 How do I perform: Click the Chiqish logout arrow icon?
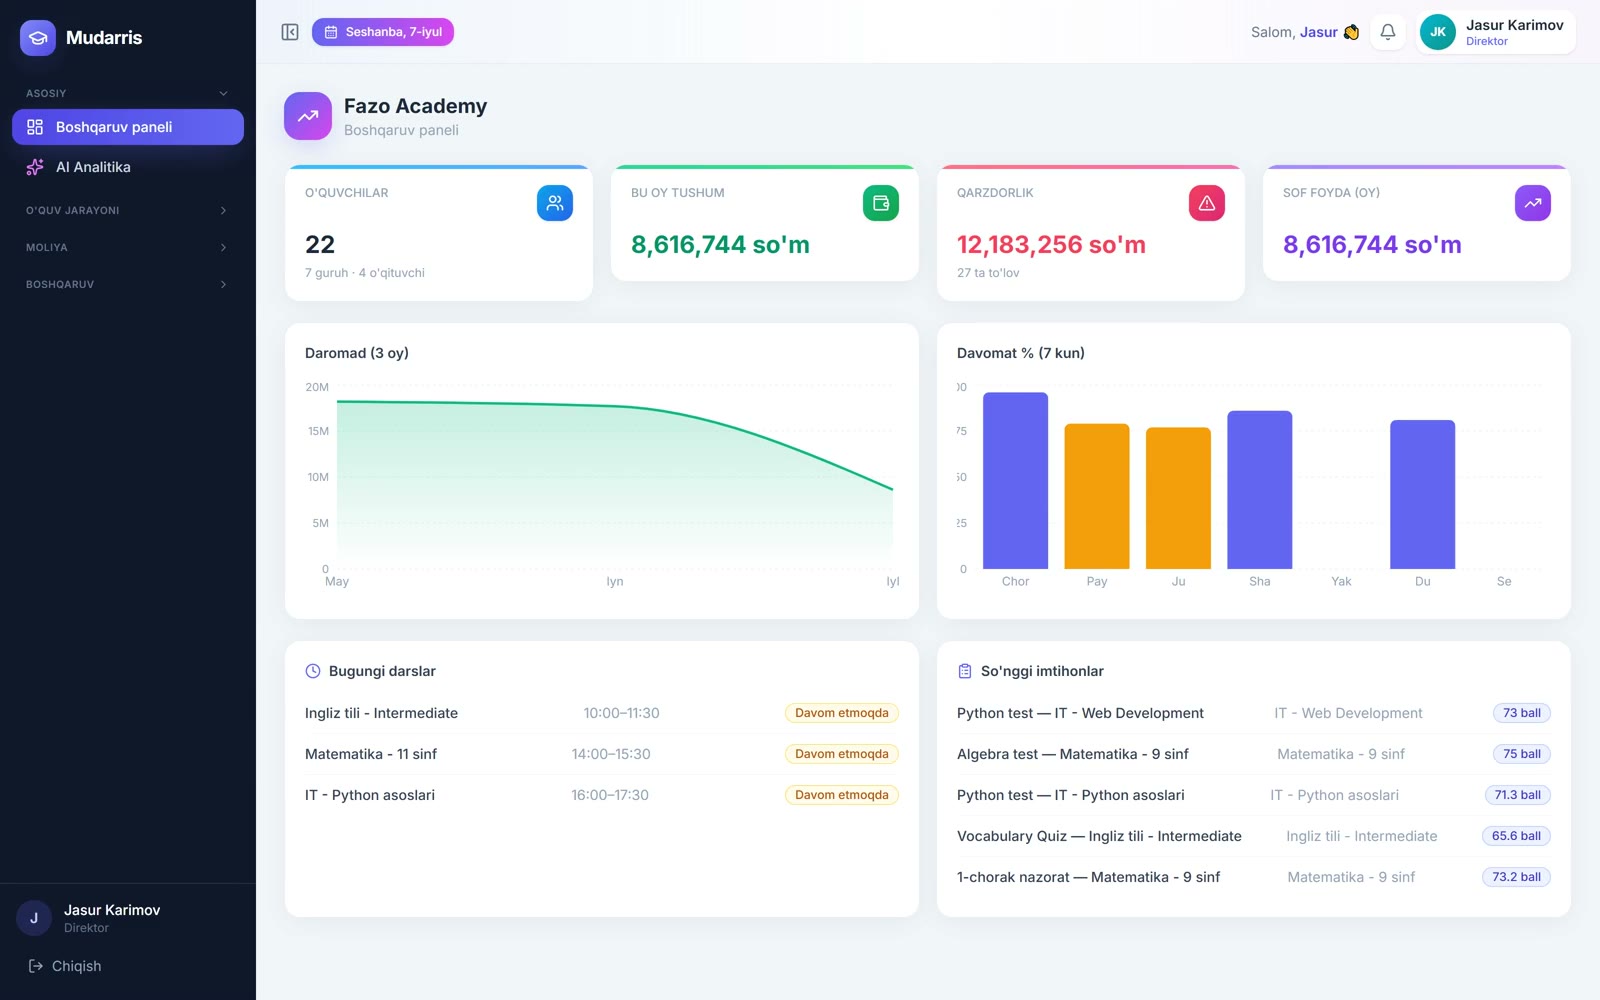tap(36, 966)
